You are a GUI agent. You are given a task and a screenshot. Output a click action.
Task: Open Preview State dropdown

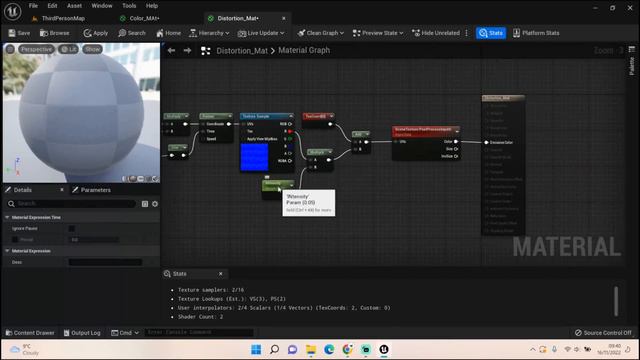coord(378,33)
